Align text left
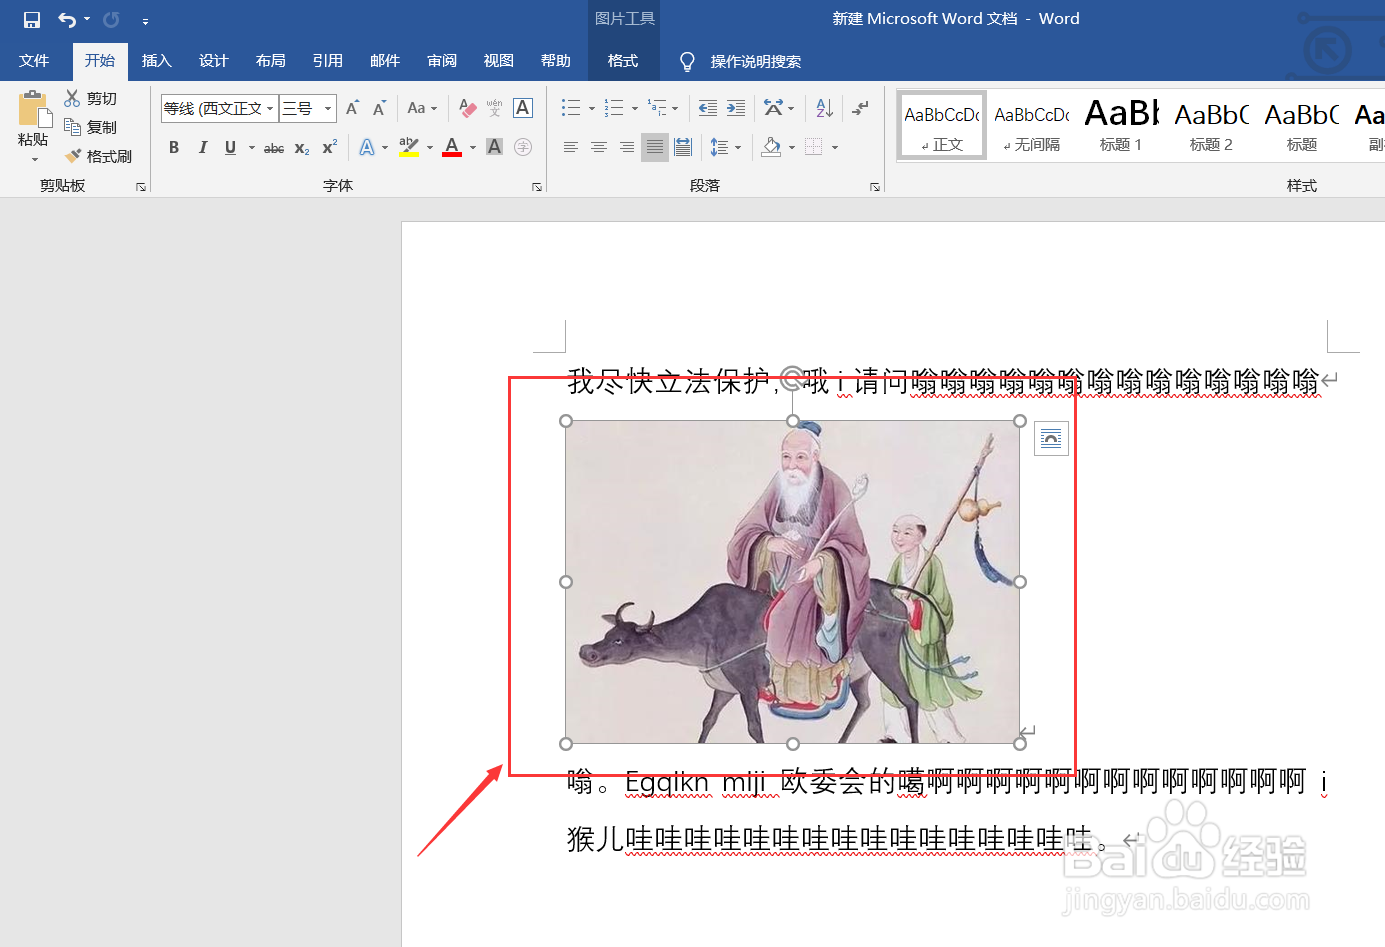Image resolution: width=1385 pixels, height=947 pixels. pos(571,147)
